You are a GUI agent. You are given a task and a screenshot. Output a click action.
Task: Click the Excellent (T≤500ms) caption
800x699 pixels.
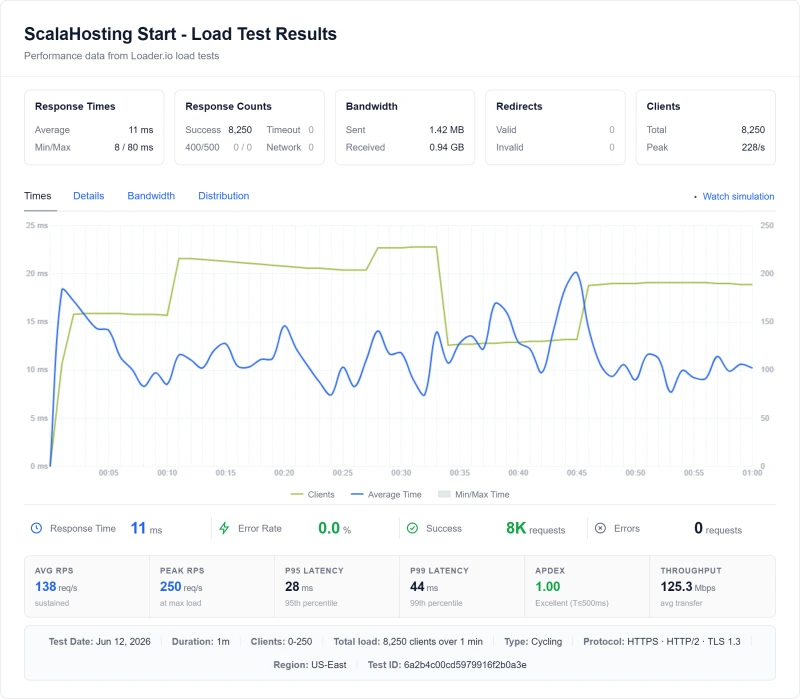572,603
